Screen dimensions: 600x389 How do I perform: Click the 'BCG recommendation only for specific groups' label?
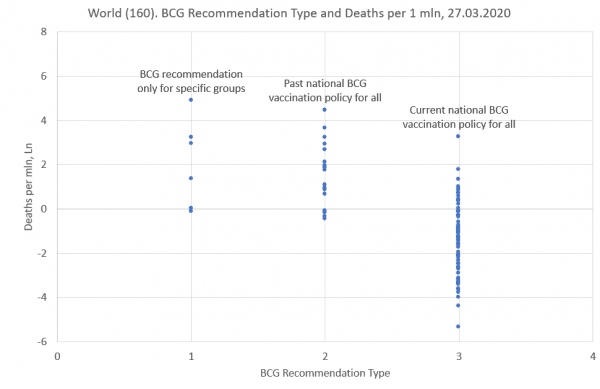point(191,81)
